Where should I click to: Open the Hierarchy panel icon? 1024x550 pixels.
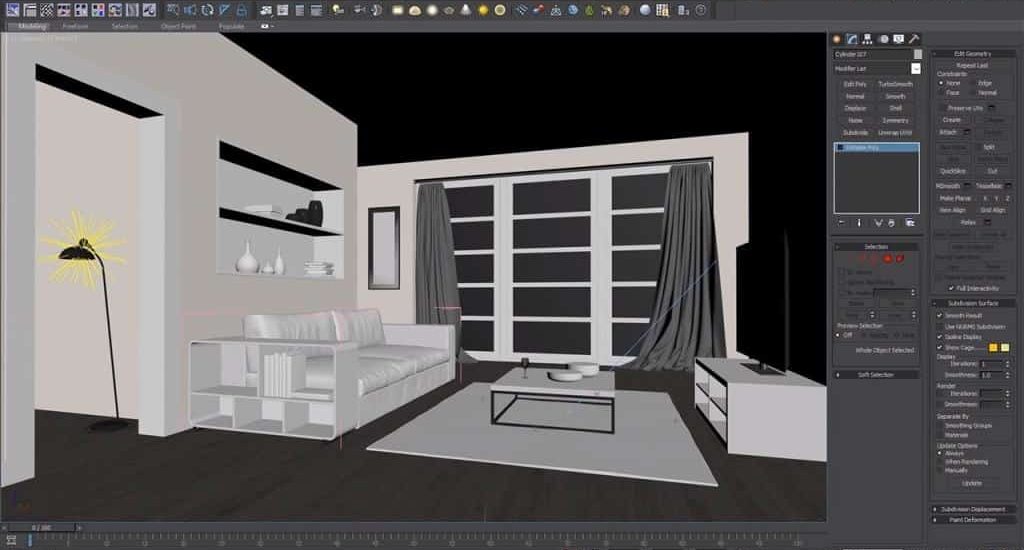coord(868,38)
